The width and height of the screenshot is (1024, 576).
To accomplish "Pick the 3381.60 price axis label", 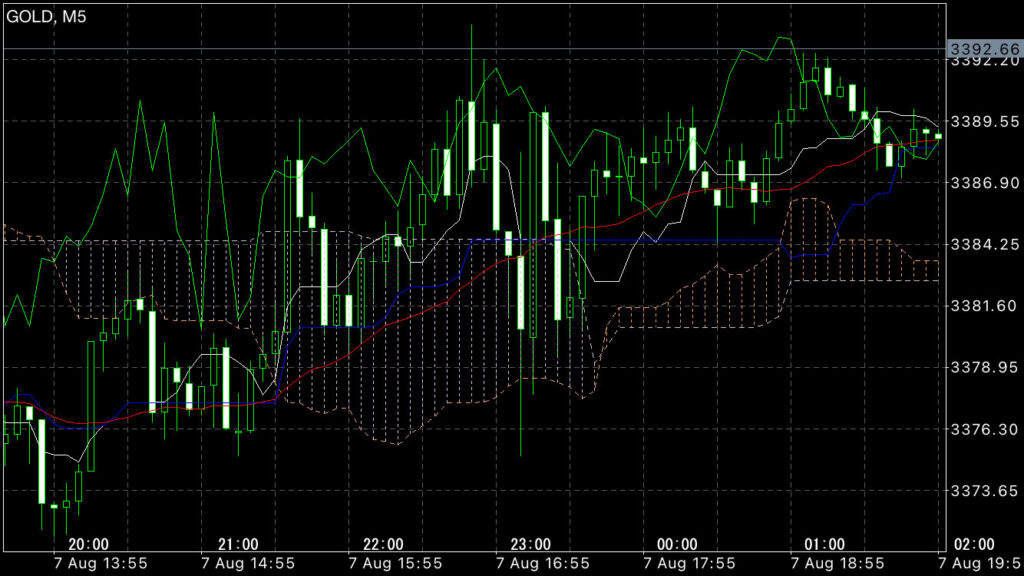I will pos(984,306).
